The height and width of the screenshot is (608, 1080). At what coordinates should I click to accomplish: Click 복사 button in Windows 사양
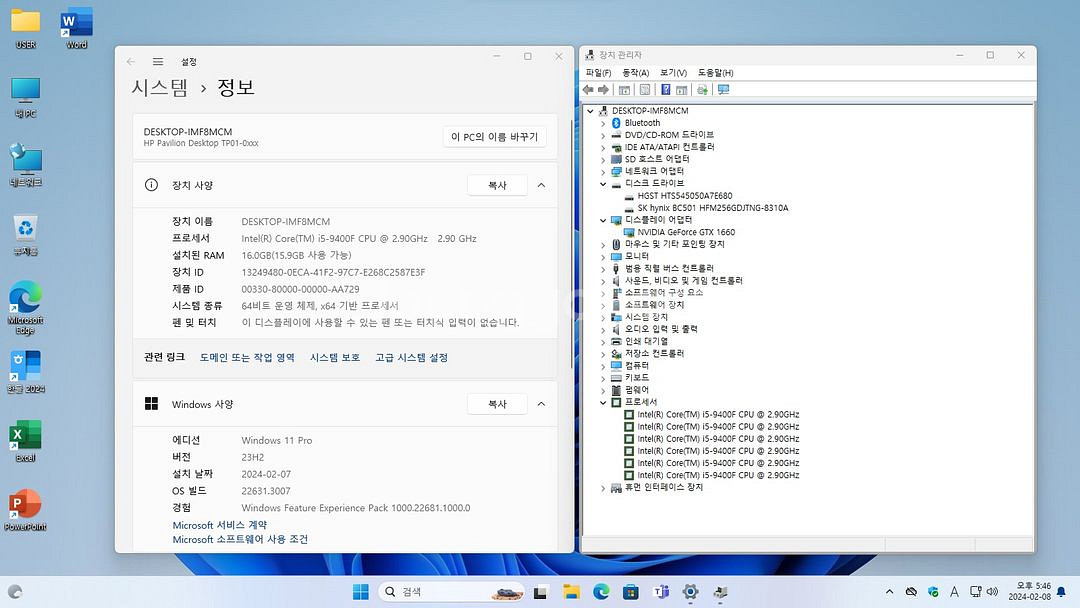[497, 404]
